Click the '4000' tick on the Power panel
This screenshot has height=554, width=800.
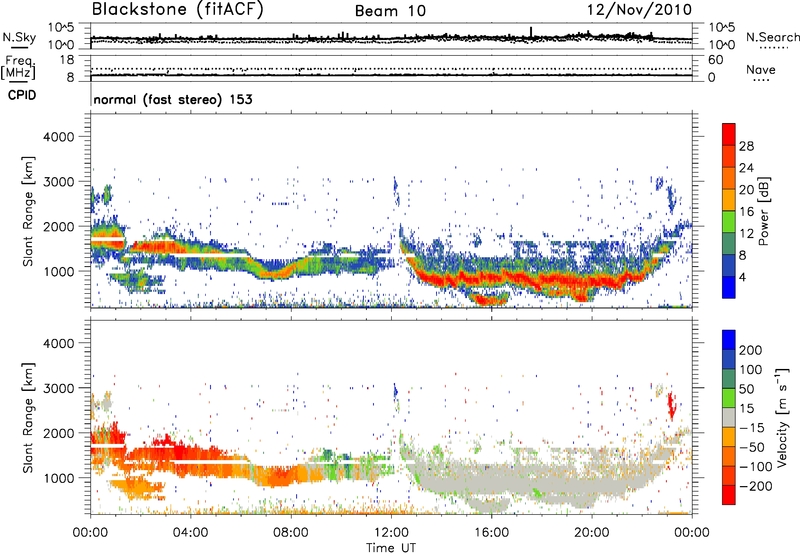58,137
